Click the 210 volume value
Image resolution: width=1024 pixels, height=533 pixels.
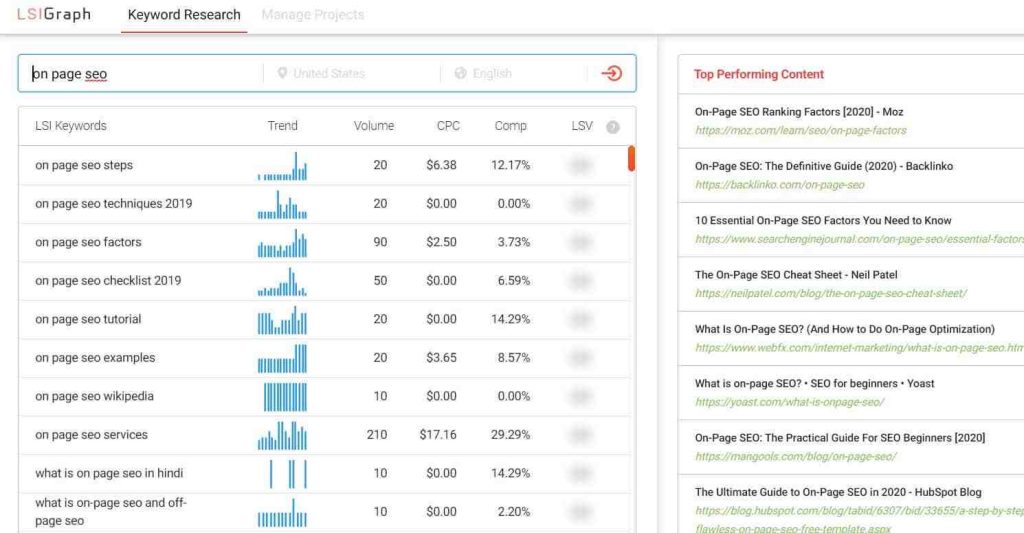point(377,435)
